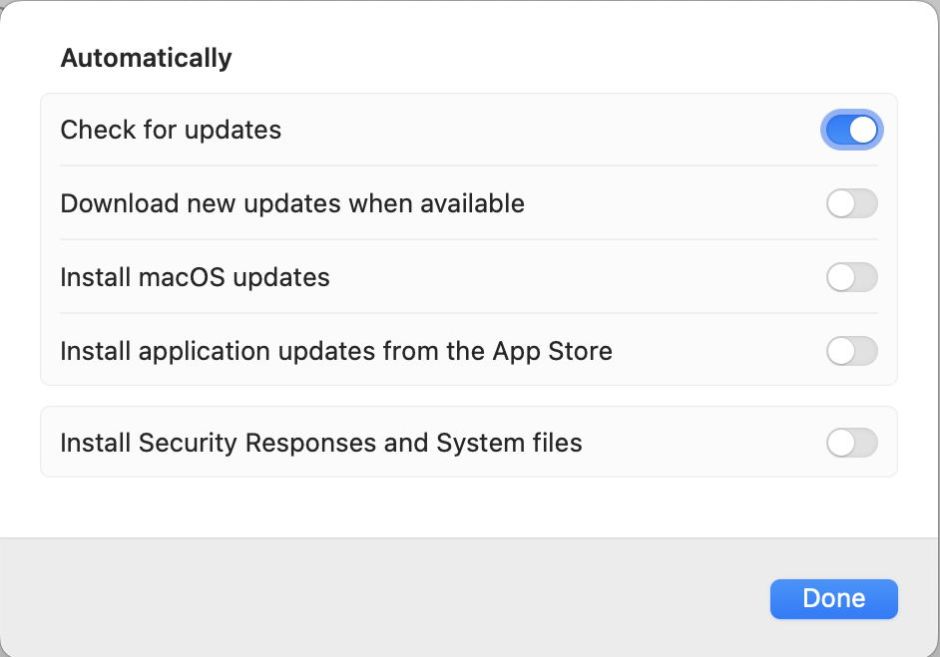This screenshot has width=940, height=657.
Task: Click the Done button
Action: (x=834, y=598)
